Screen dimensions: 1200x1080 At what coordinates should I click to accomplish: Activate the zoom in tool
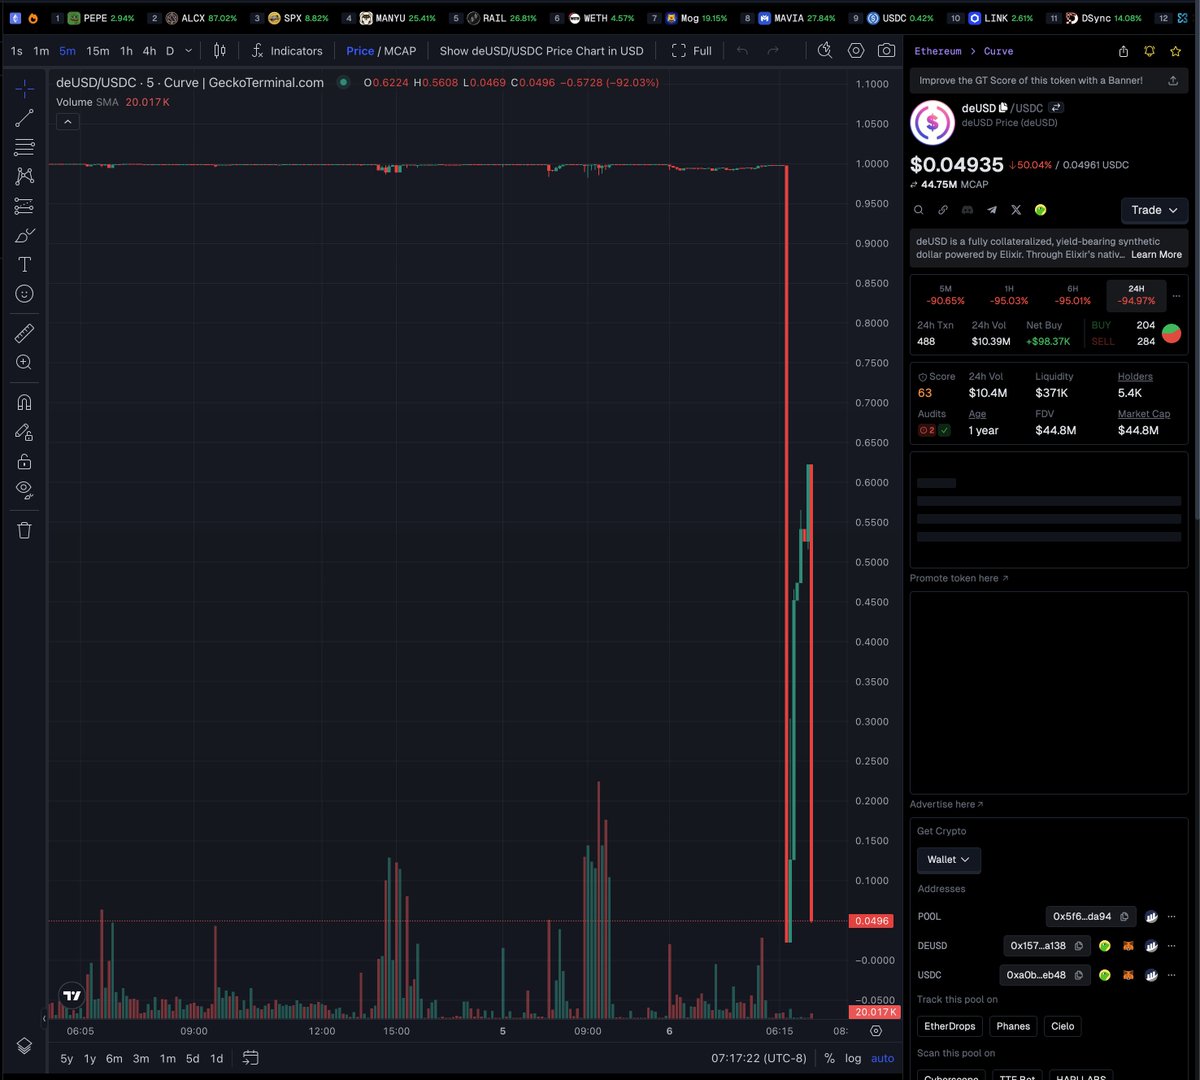pyautogui.click(x=25, y=362)
